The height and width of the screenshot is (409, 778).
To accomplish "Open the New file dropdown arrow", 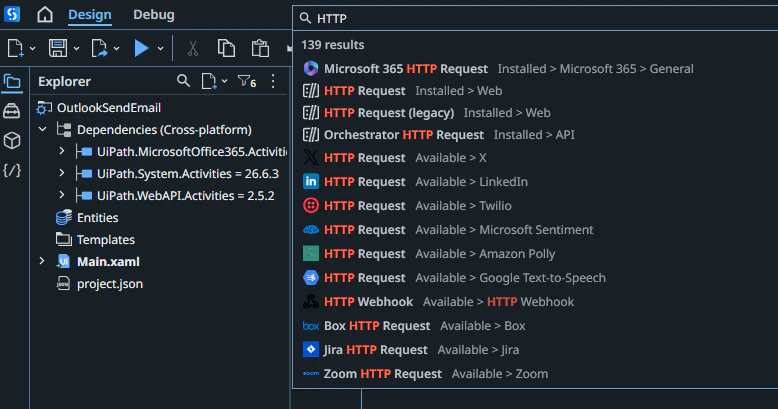I will coord(32,49).
